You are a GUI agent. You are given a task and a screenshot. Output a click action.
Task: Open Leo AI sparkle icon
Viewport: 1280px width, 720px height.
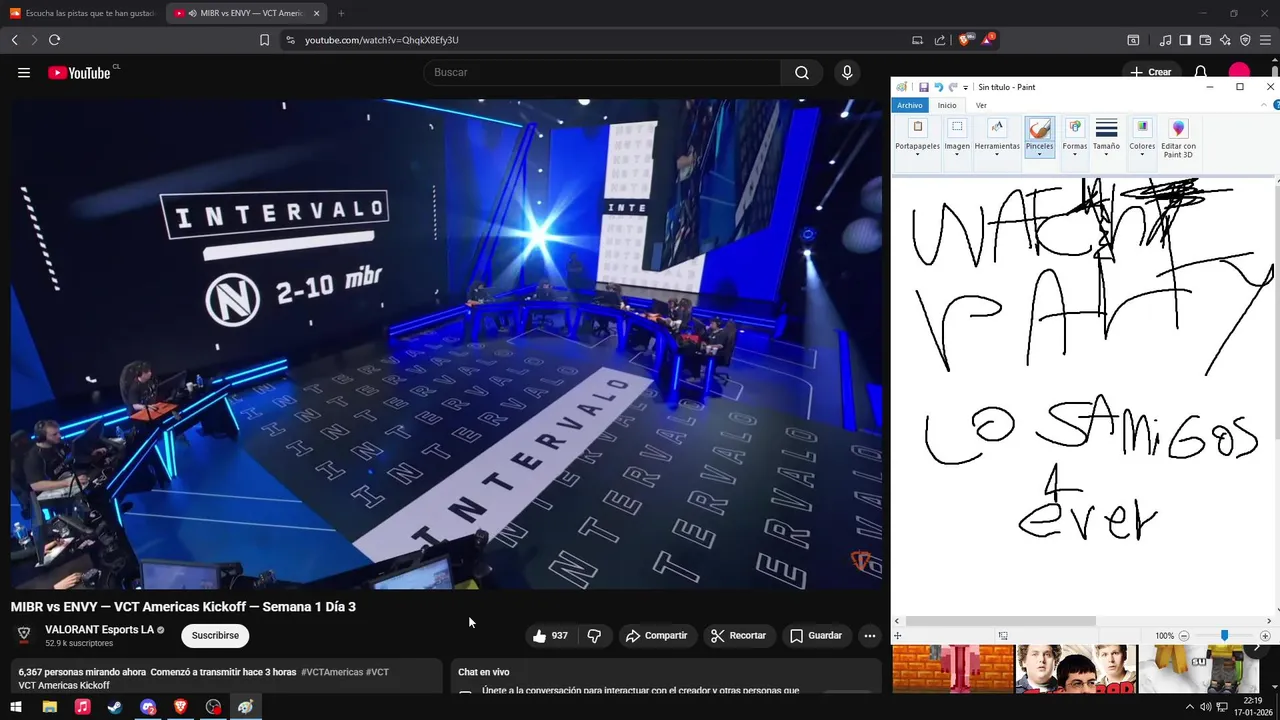click(1225, 40)
